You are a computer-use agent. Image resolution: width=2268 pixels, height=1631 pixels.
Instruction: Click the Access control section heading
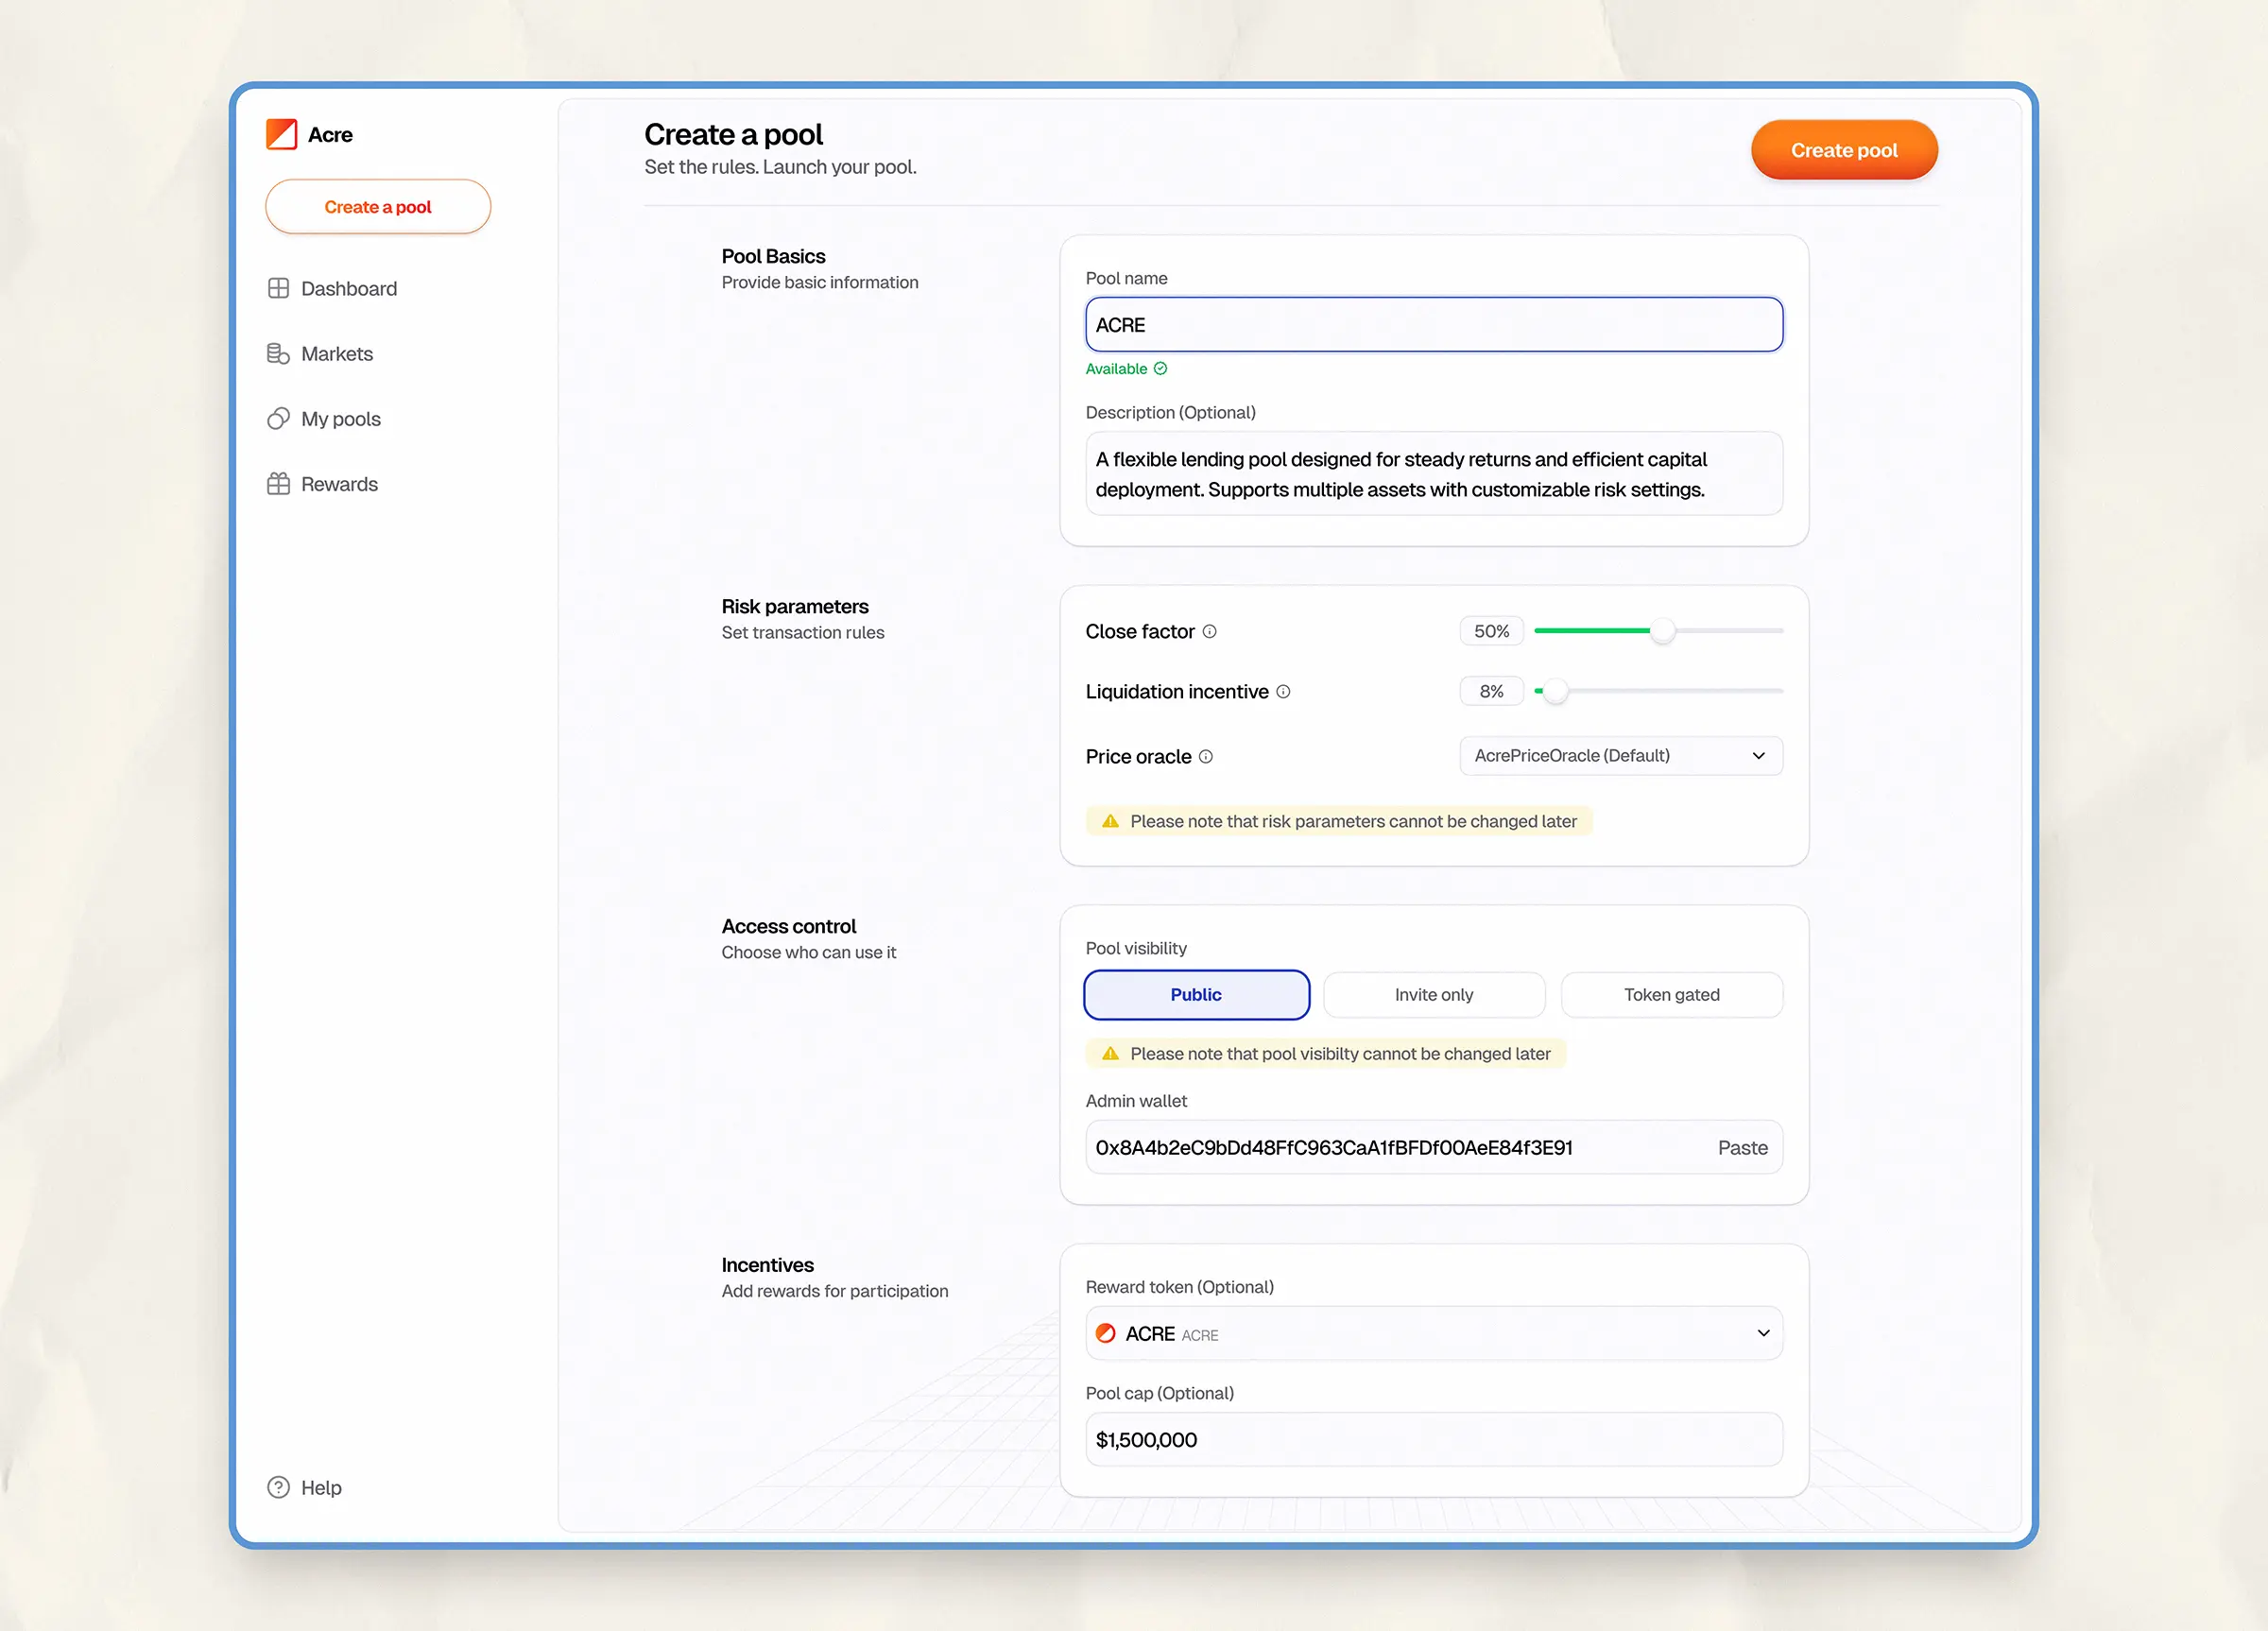pos(788,926)
